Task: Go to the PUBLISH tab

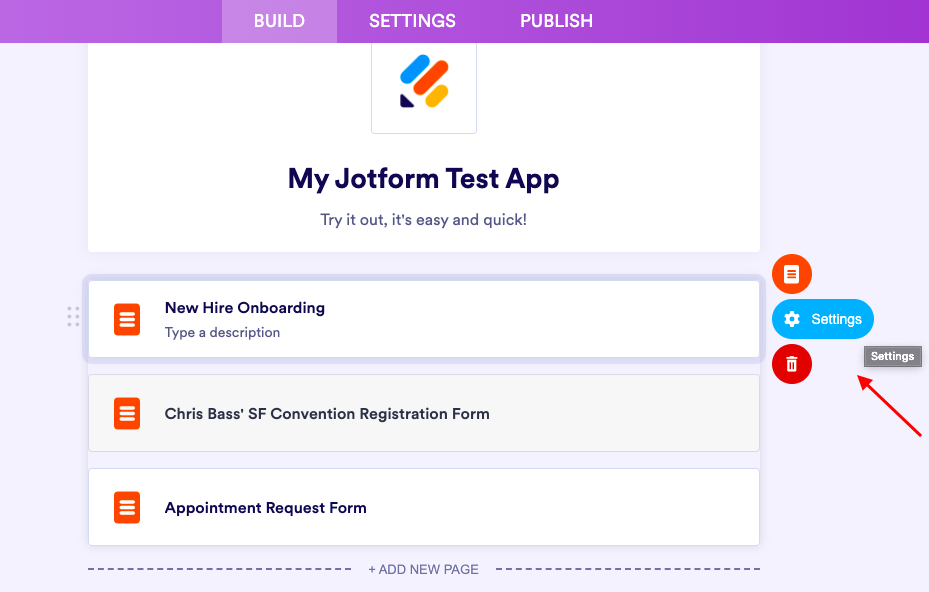Action: coord(556,21)
